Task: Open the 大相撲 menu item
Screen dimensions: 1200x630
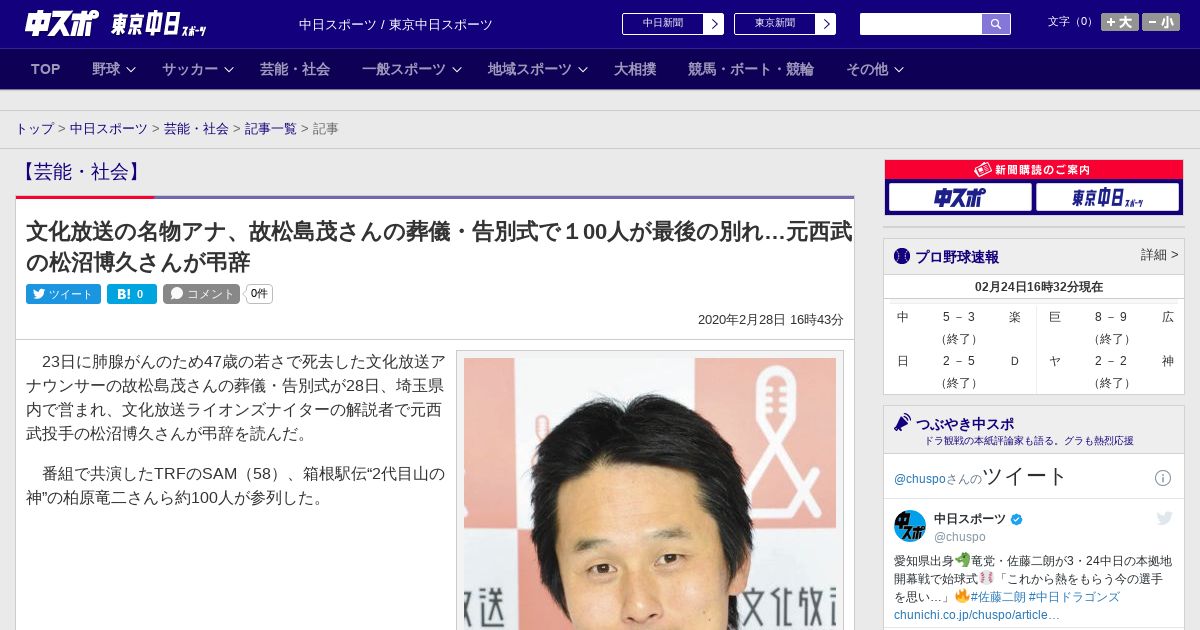Action: point(635,69)
